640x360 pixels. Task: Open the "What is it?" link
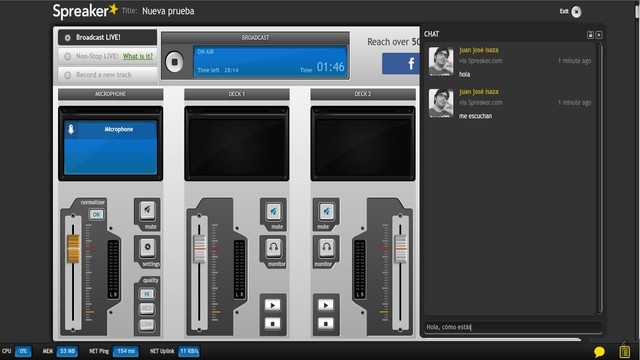pyautogui.click(x=138, y=56)
